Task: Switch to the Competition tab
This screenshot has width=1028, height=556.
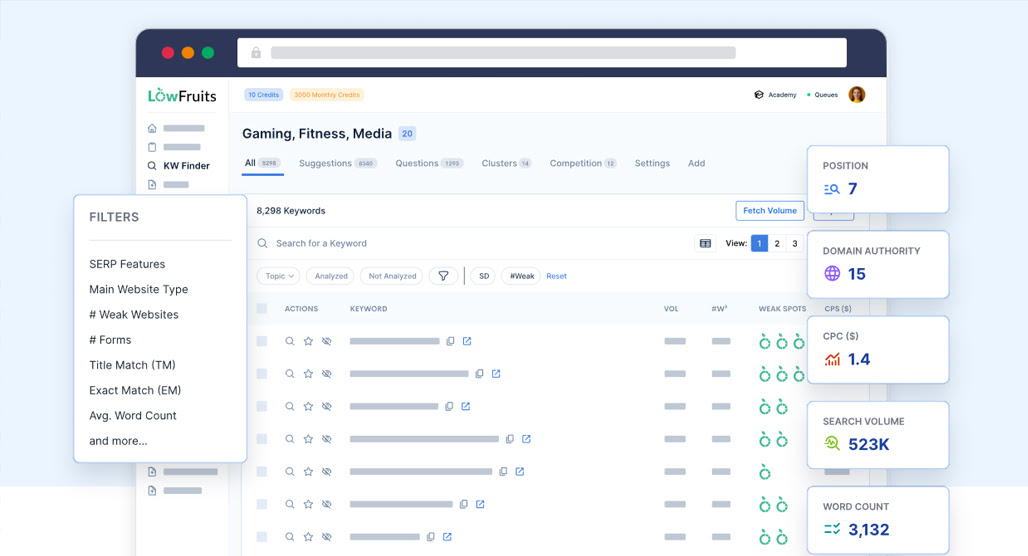Action: click(x=583, y=163)
